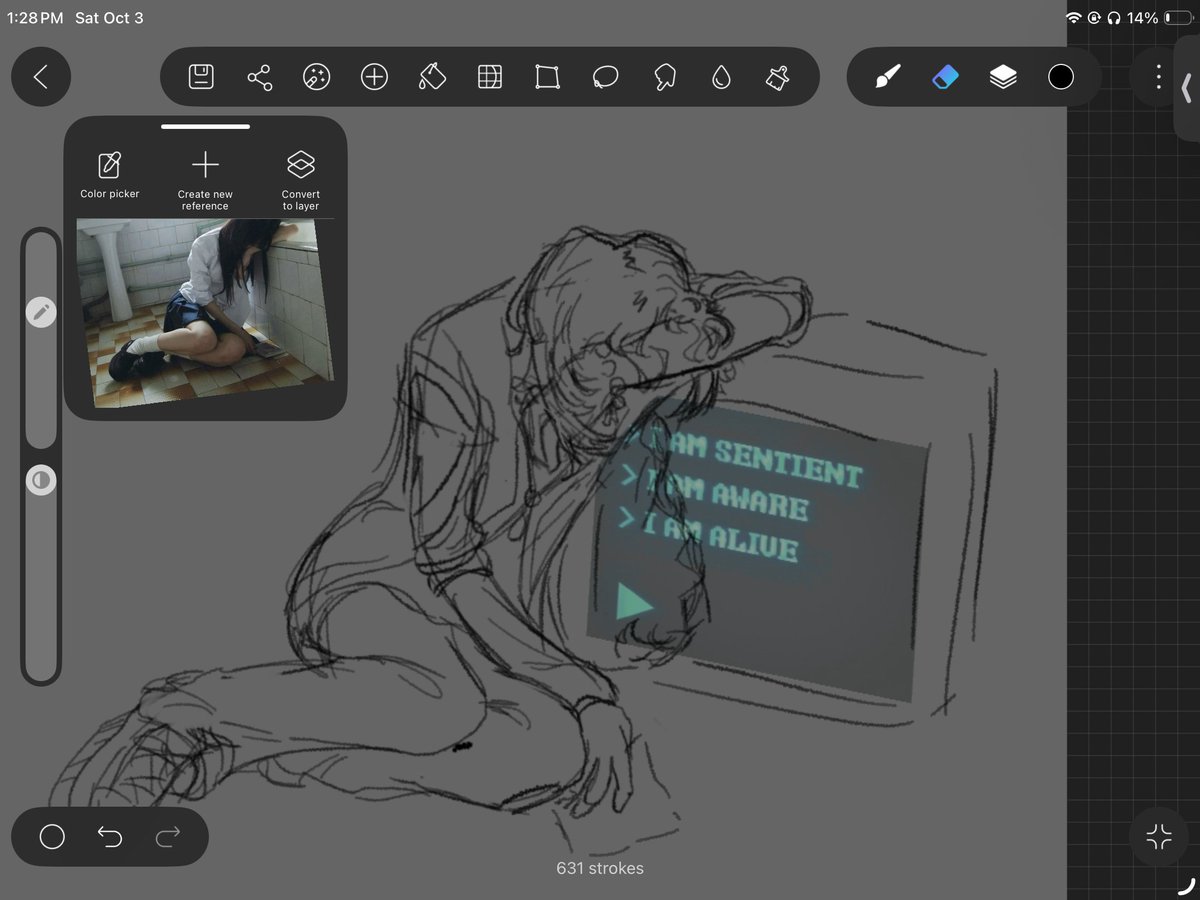This screenshot has height=900, width=1200.
Task: Adjust the opacity slider knob
Action: click(x=41, y=481)
